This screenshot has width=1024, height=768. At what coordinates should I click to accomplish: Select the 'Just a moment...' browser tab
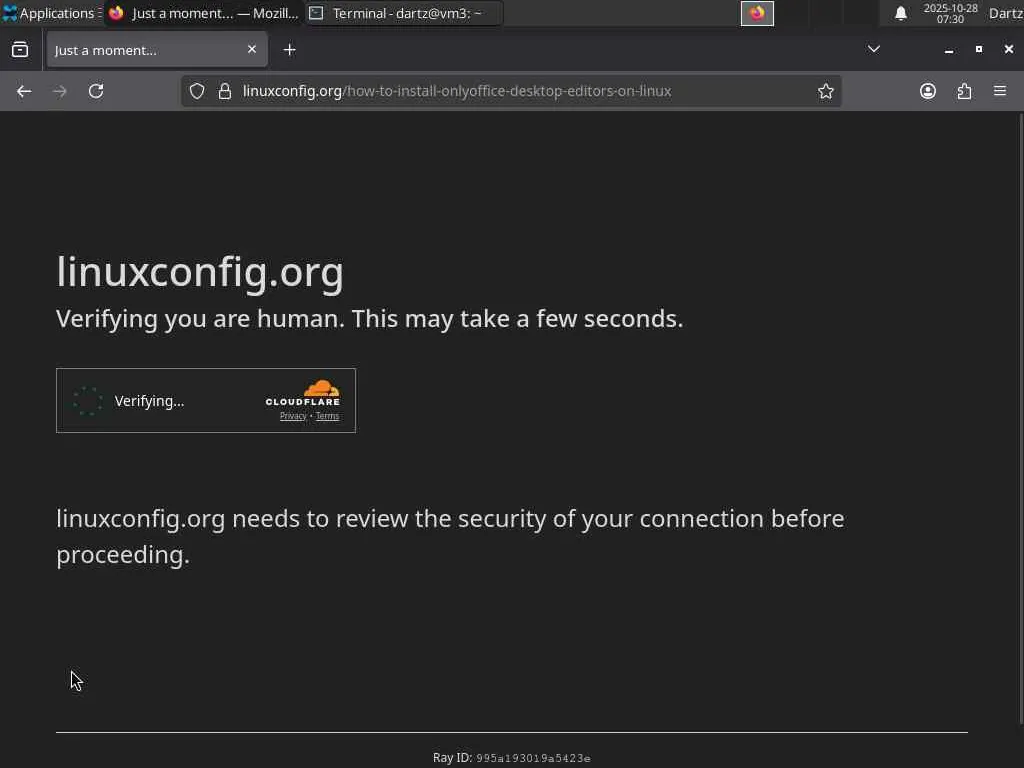pyautogui.click(x=156, y=50)
